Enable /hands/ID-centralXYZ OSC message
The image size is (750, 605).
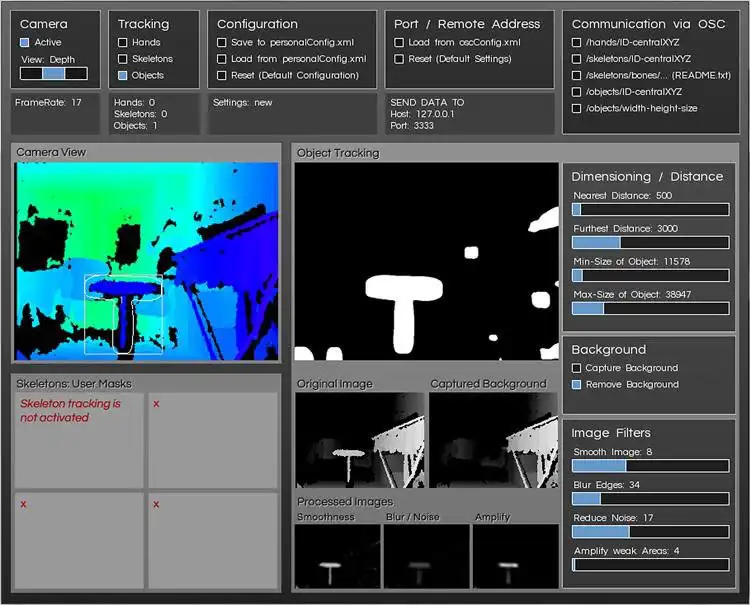pos(576,43)
